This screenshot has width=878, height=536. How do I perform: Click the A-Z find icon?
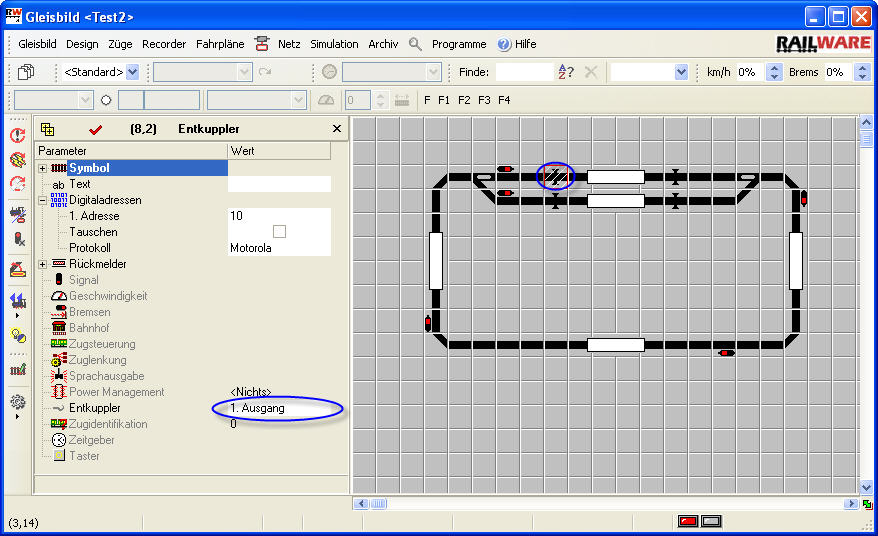click(566, 72)
